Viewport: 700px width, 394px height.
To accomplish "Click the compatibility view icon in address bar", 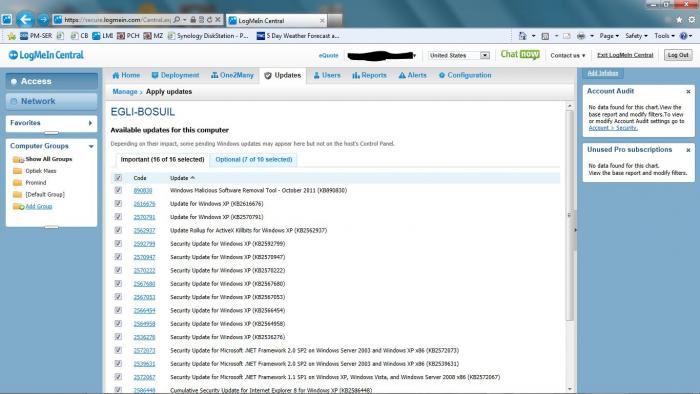I will point(201,20).
